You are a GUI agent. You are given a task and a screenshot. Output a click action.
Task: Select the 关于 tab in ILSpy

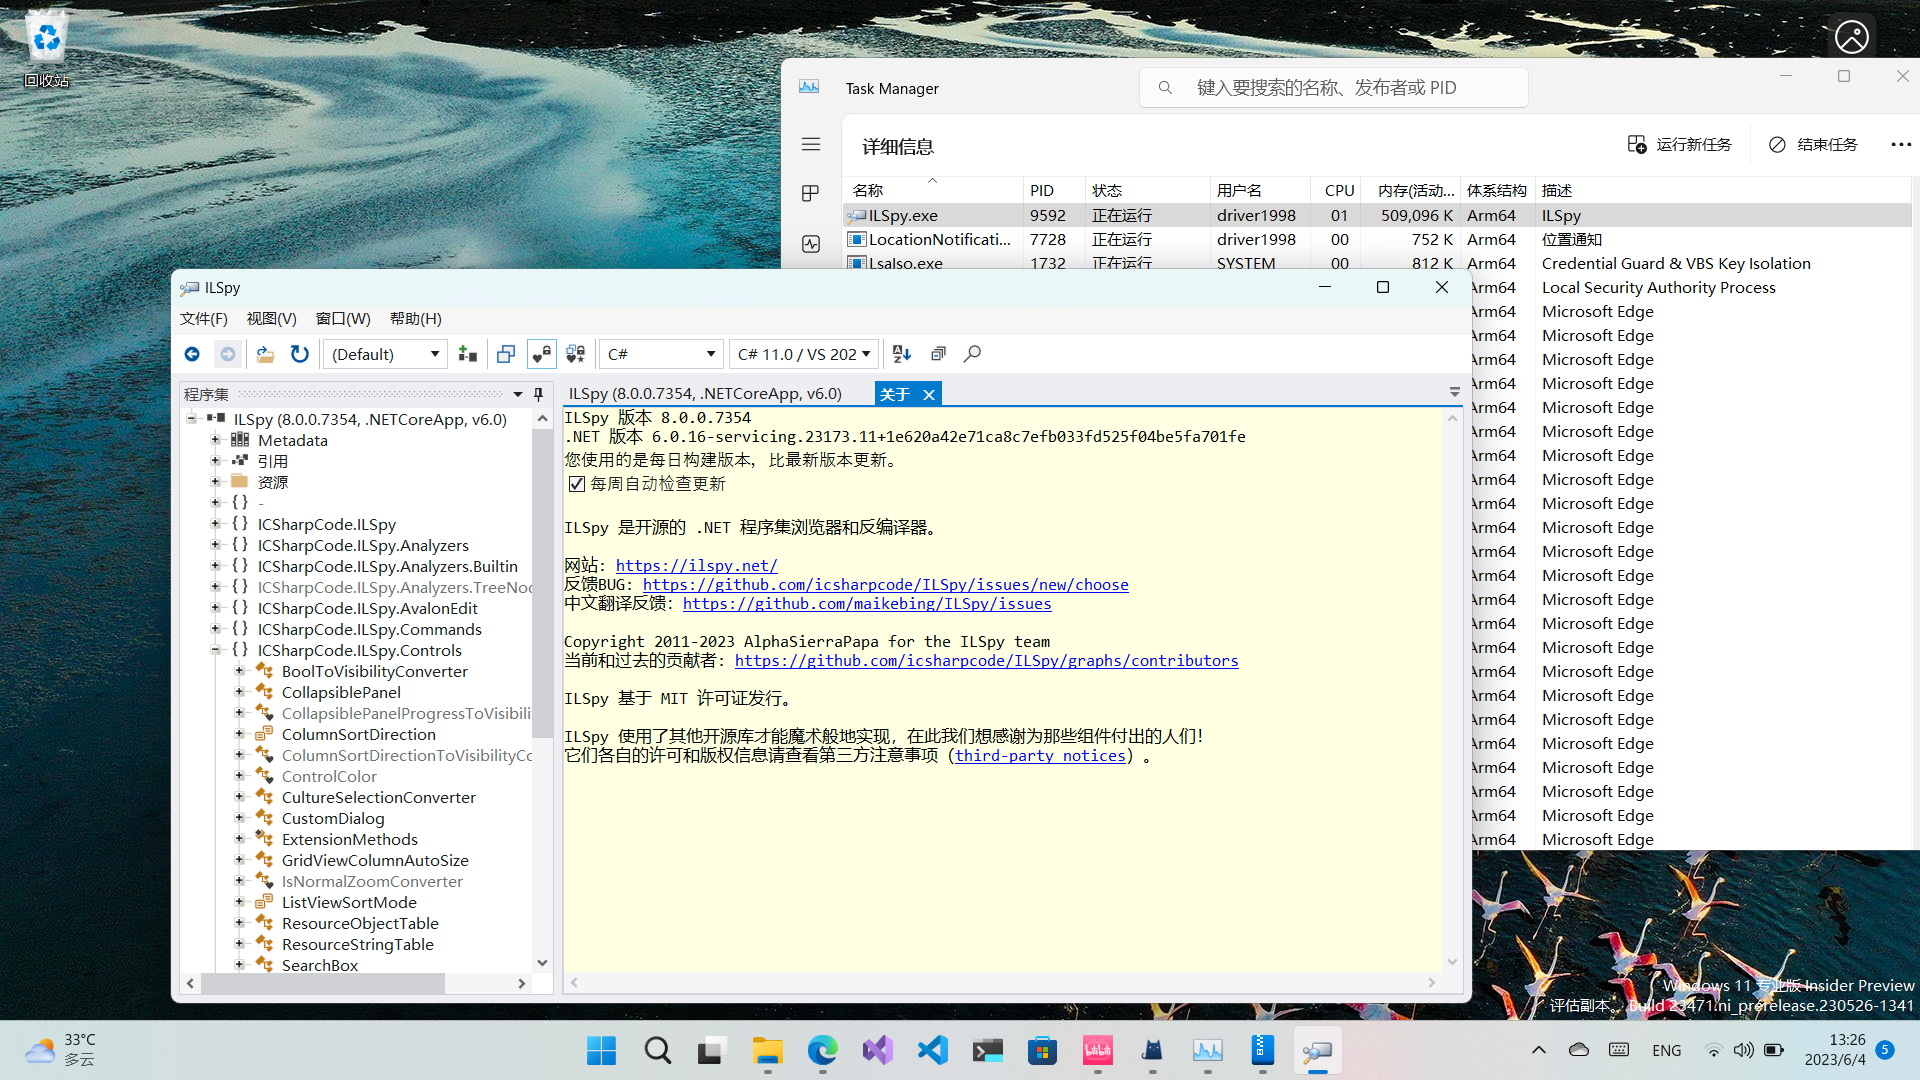coord(895,394)
